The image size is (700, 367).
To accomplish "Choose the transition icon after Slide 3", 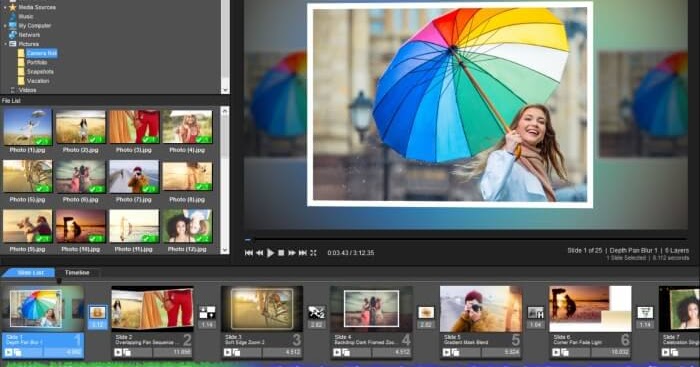I will [317, 312].
